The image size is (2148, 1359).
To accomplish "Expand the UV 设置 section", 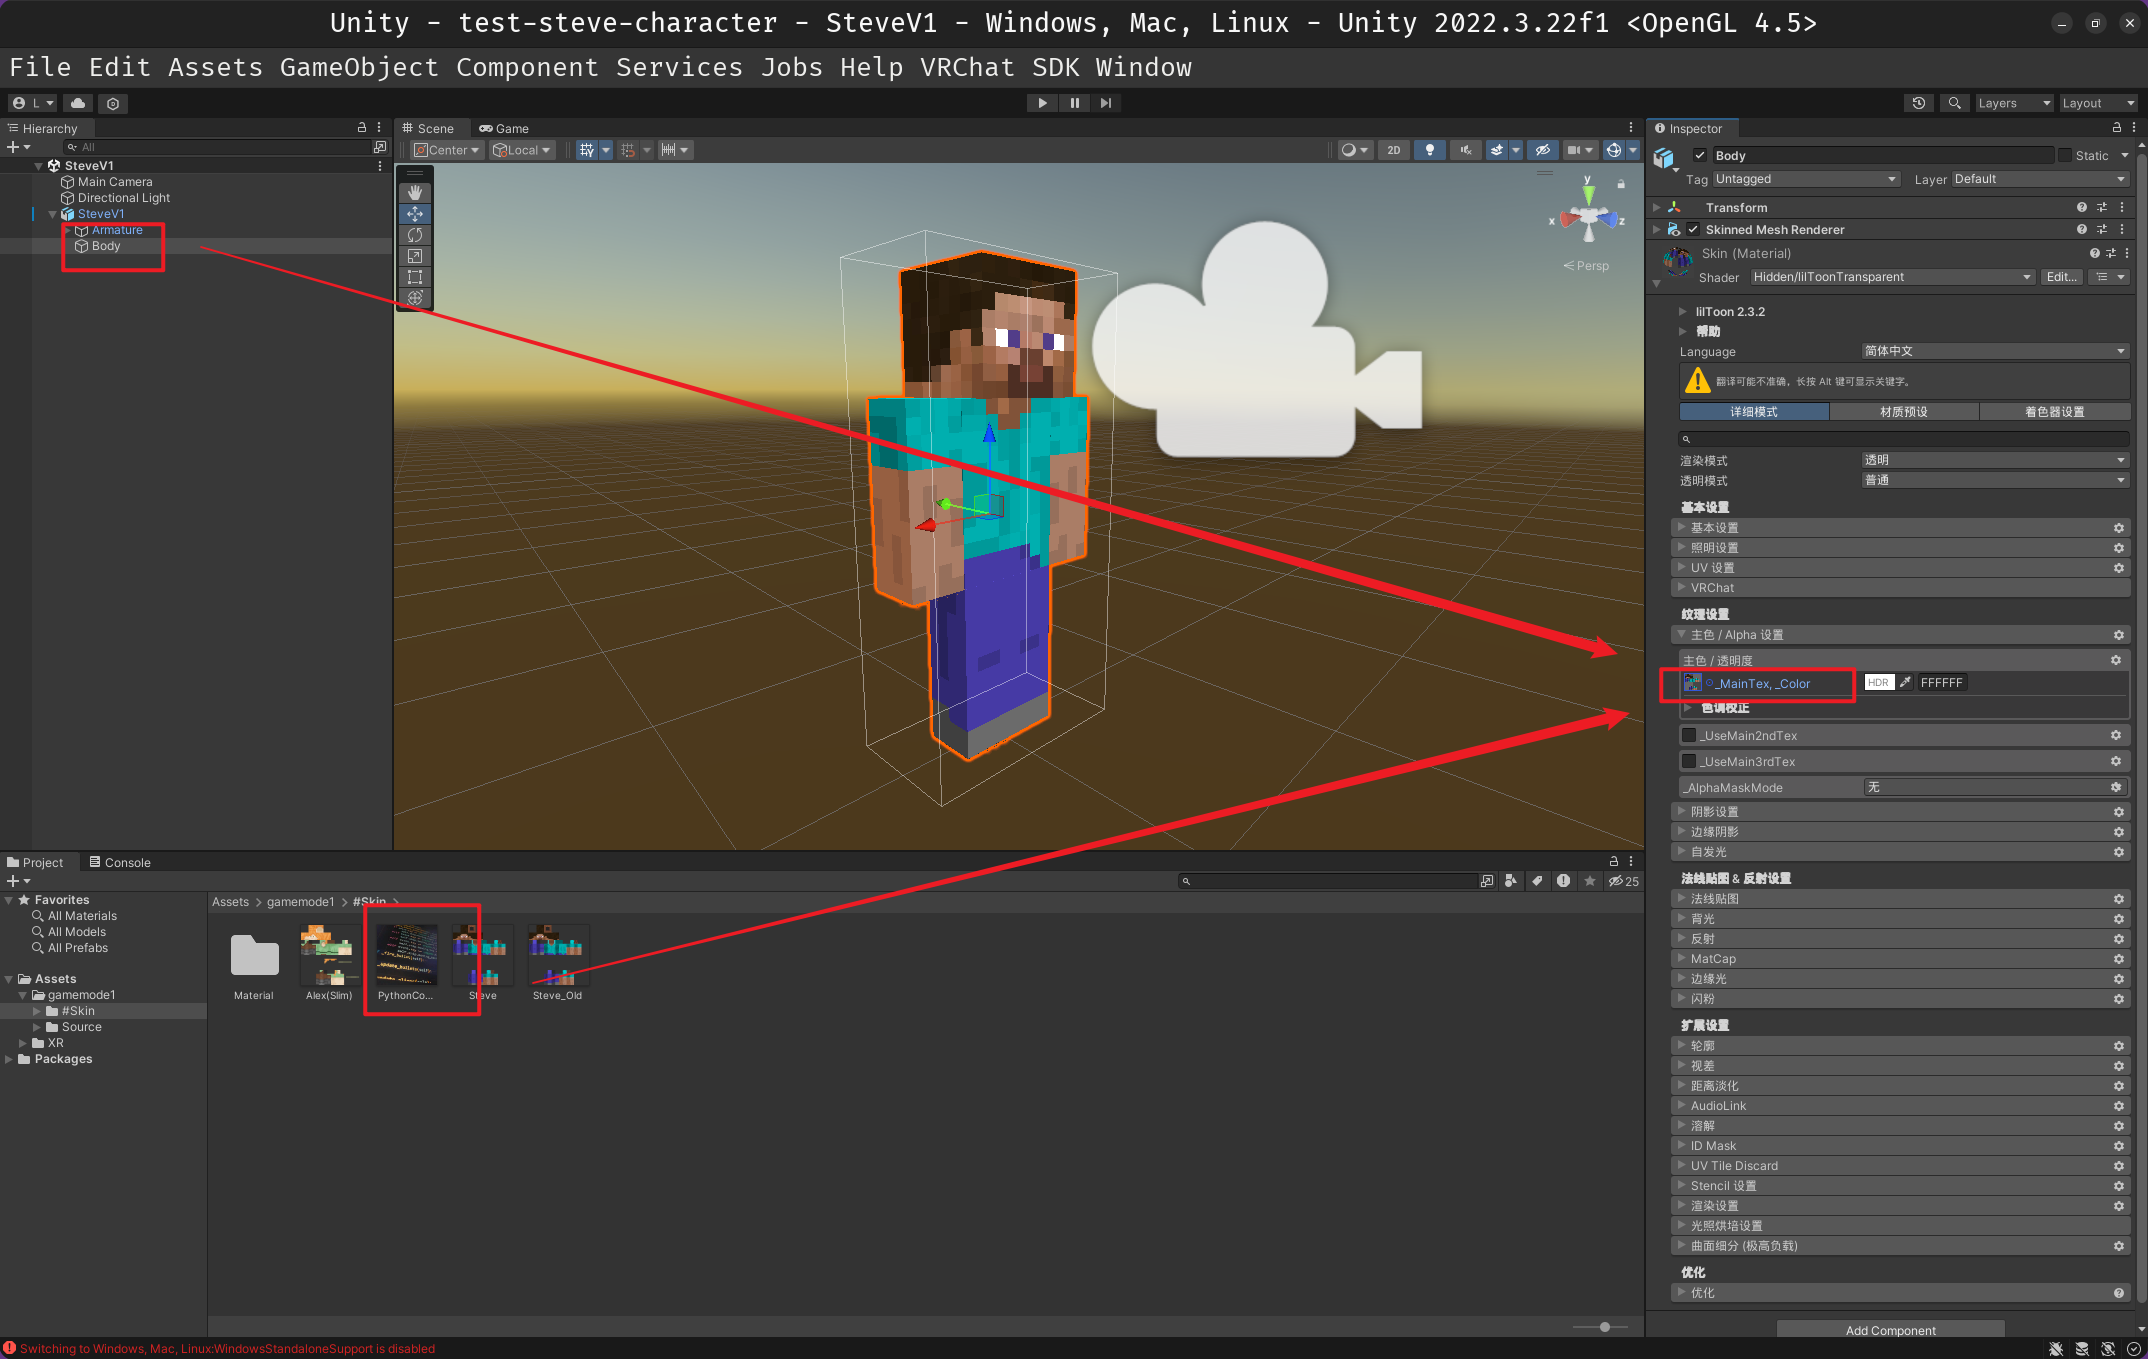I will [x=1713, y=568].
